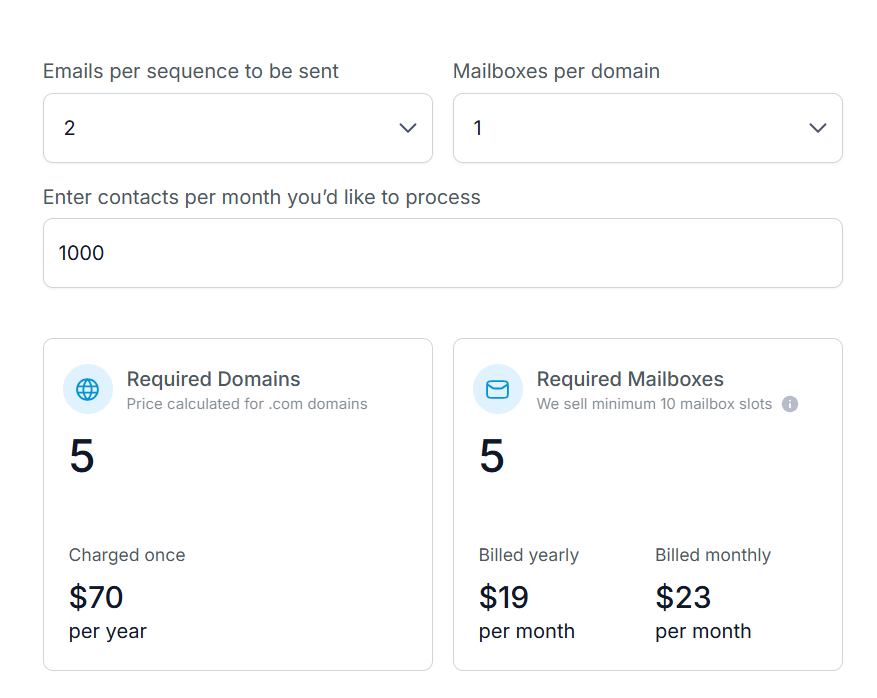Click the 'Enter contacts per month' label
Viewport: 877px width, 698px height.
261,197
